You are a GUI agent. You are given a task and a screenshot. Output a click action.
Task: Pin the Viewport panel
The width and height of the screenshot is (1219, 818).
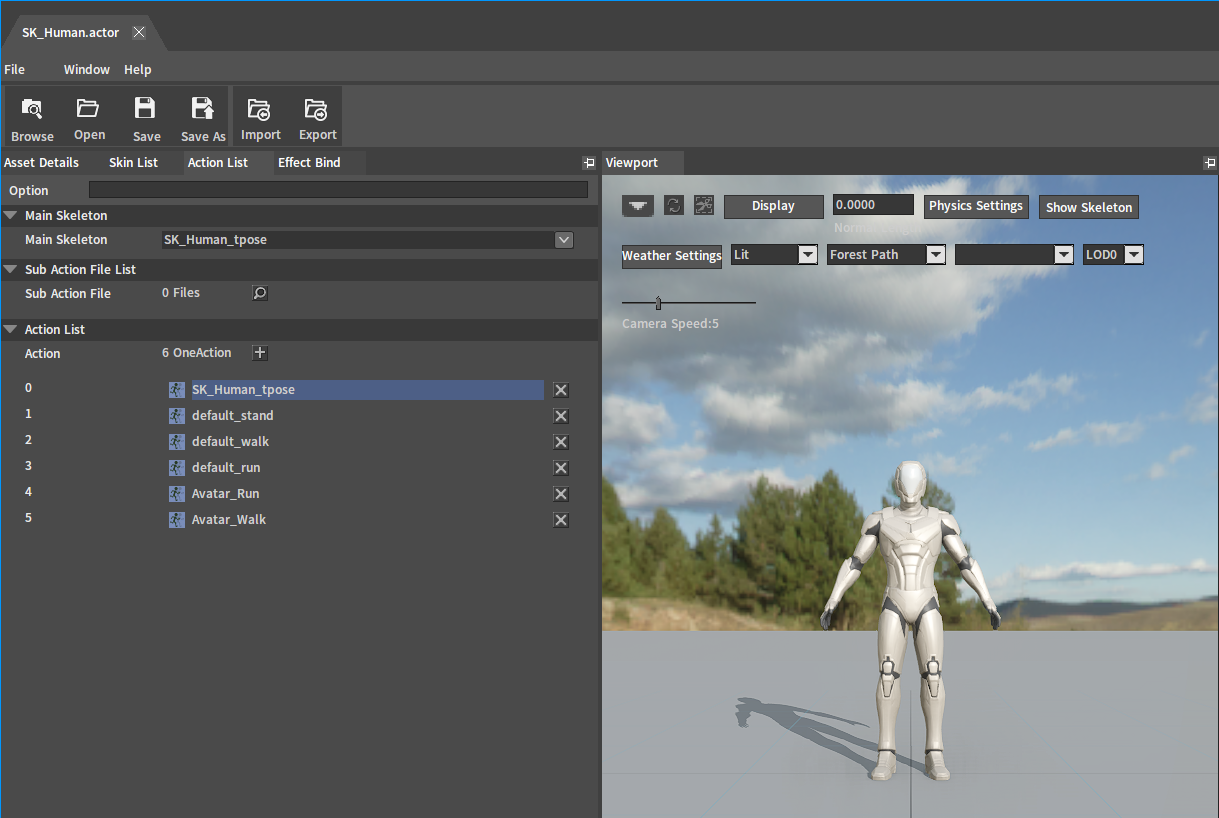pos(1210,163)
